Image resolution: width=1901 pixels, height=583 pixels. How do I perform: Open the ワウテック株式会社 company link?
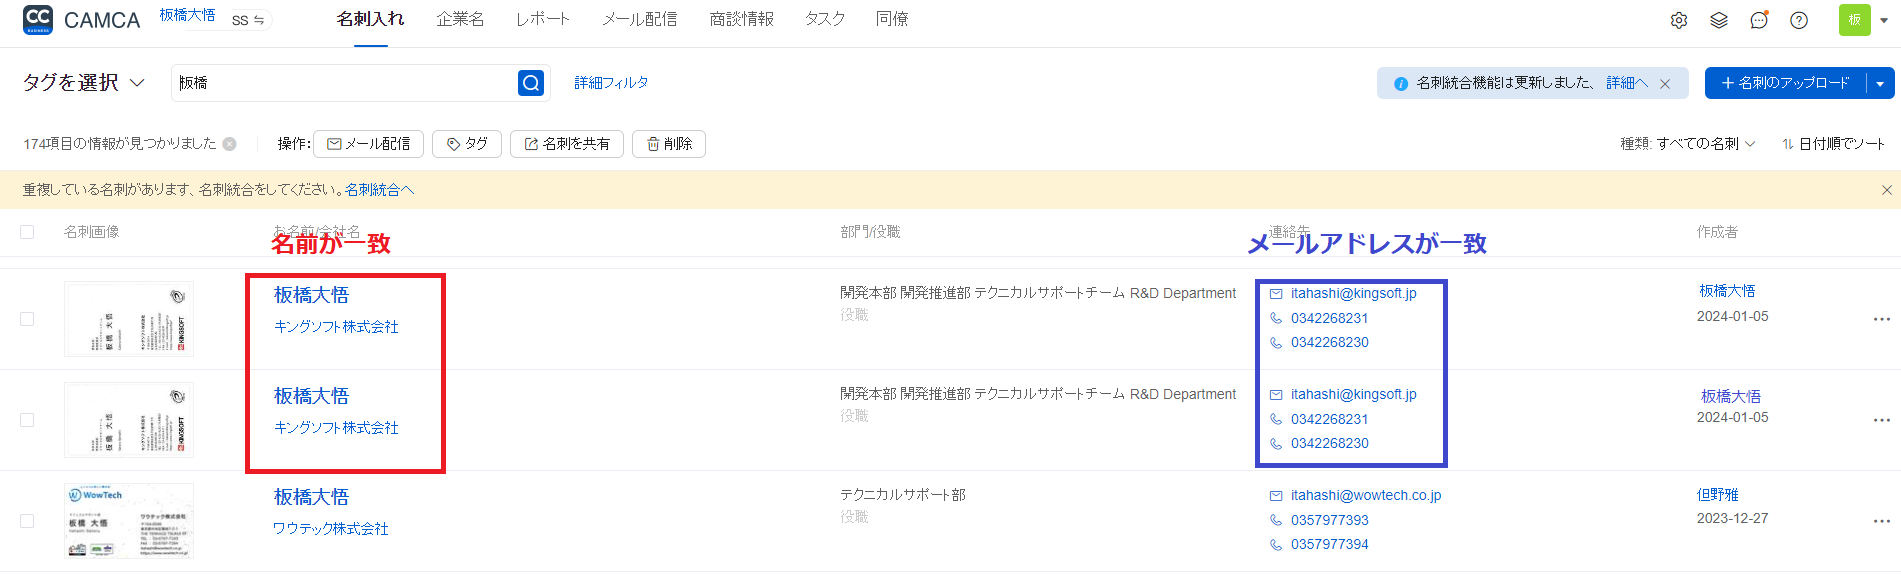[x=331, y=529]
